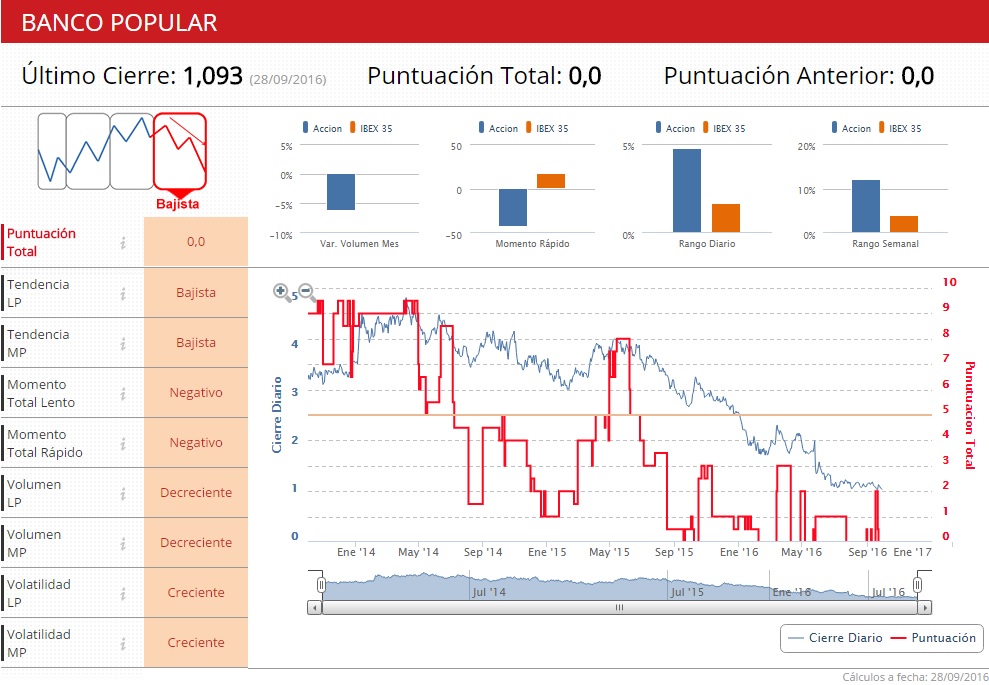
Task: Toggle Cierre Diario series in the legend
Action: (835, 638)
